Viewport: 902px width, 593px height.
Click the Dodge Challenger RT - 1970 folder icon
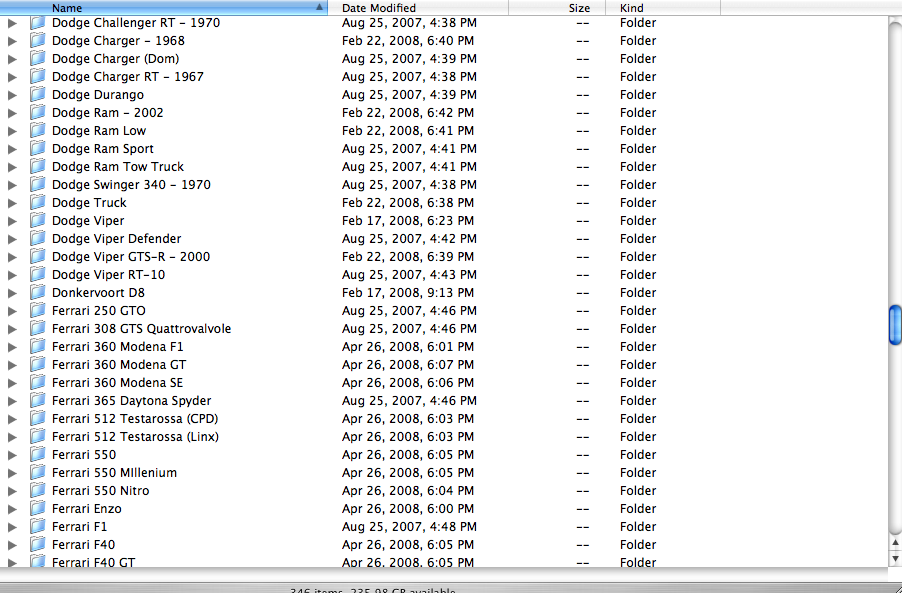click(x=38, y=23)
